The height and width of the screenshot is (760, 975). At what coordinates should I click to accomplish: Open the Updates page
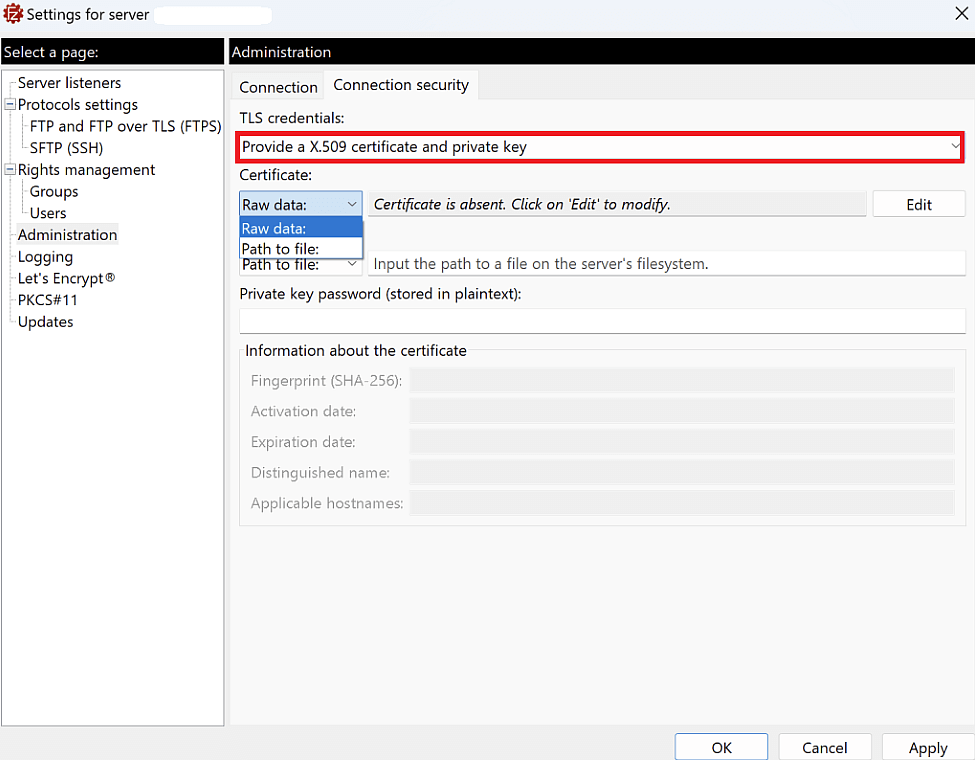45,321
